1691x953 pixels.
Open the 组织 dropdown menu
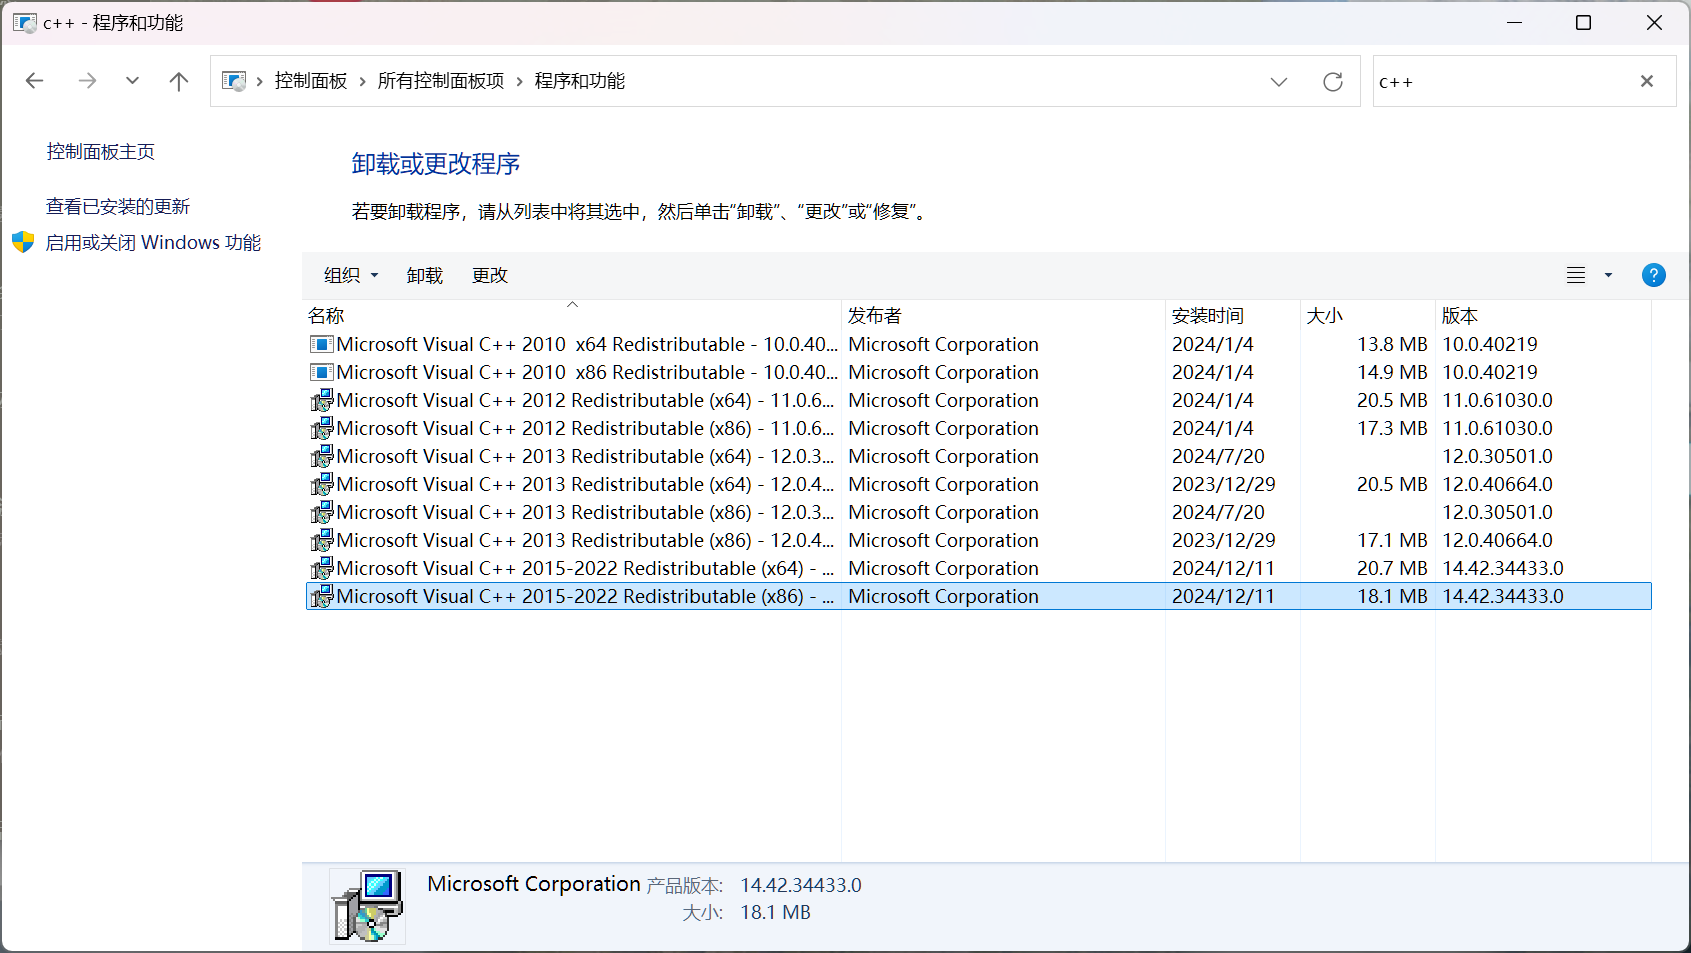tap(351, 275)
